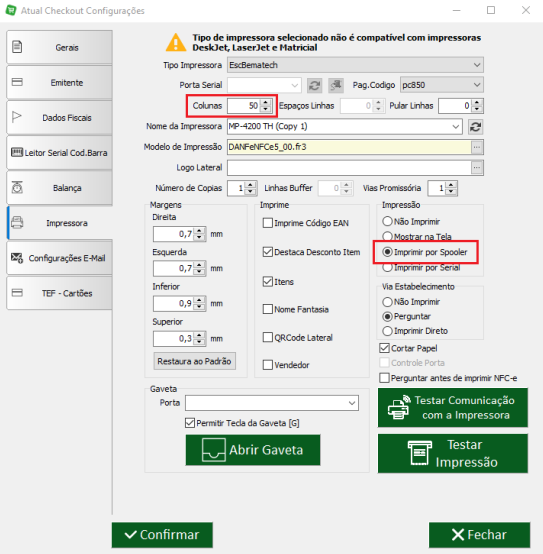Browse for Modelo de Impressão file
Viewport: 543px width, 554px height.
[x=477, y=147]
